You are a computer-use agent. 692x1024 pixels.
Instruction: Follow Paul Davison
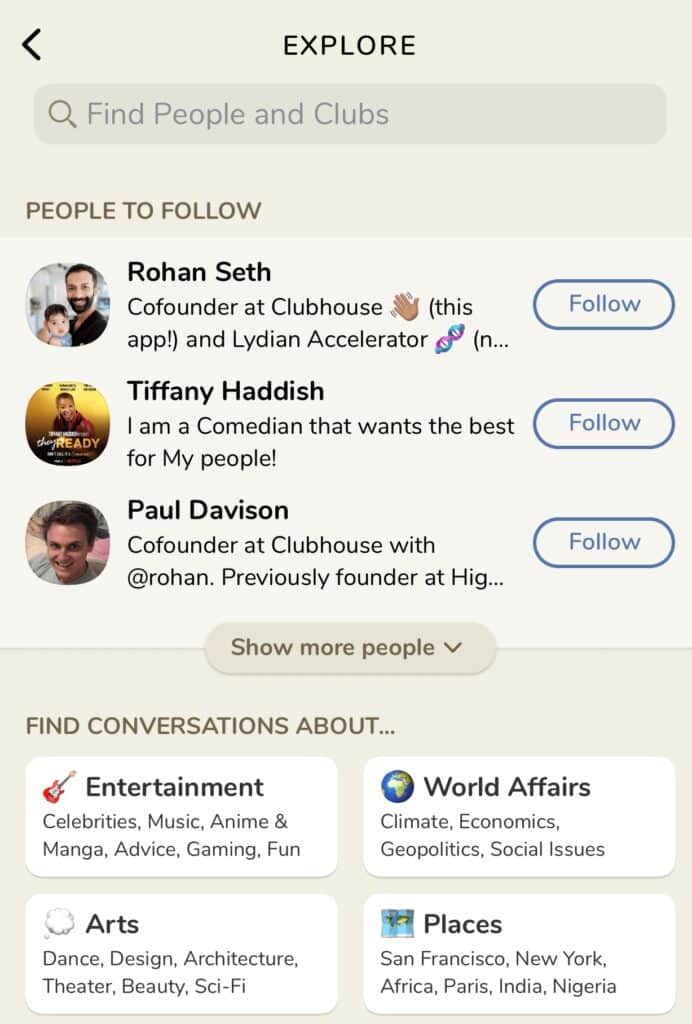pos(604,542)
